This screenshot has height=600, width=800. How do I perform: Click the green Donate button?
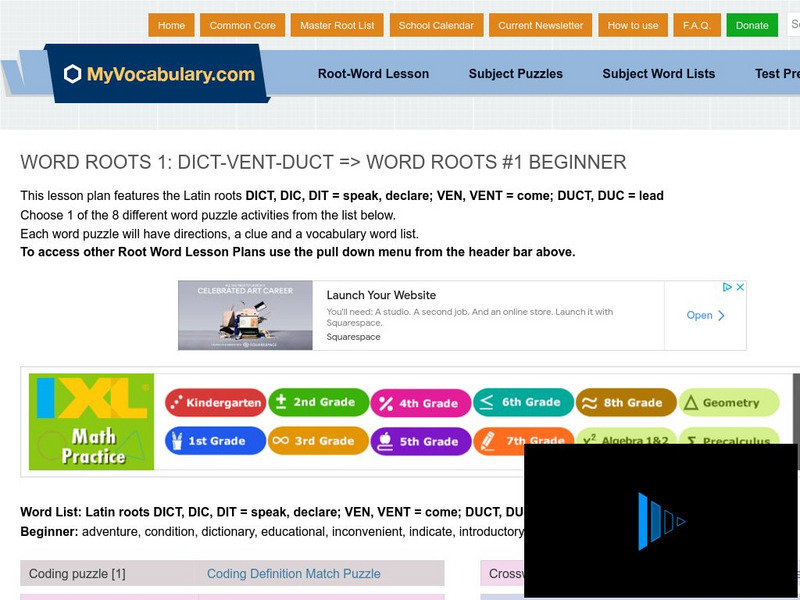pyautogui.click(x=752, y=25)
